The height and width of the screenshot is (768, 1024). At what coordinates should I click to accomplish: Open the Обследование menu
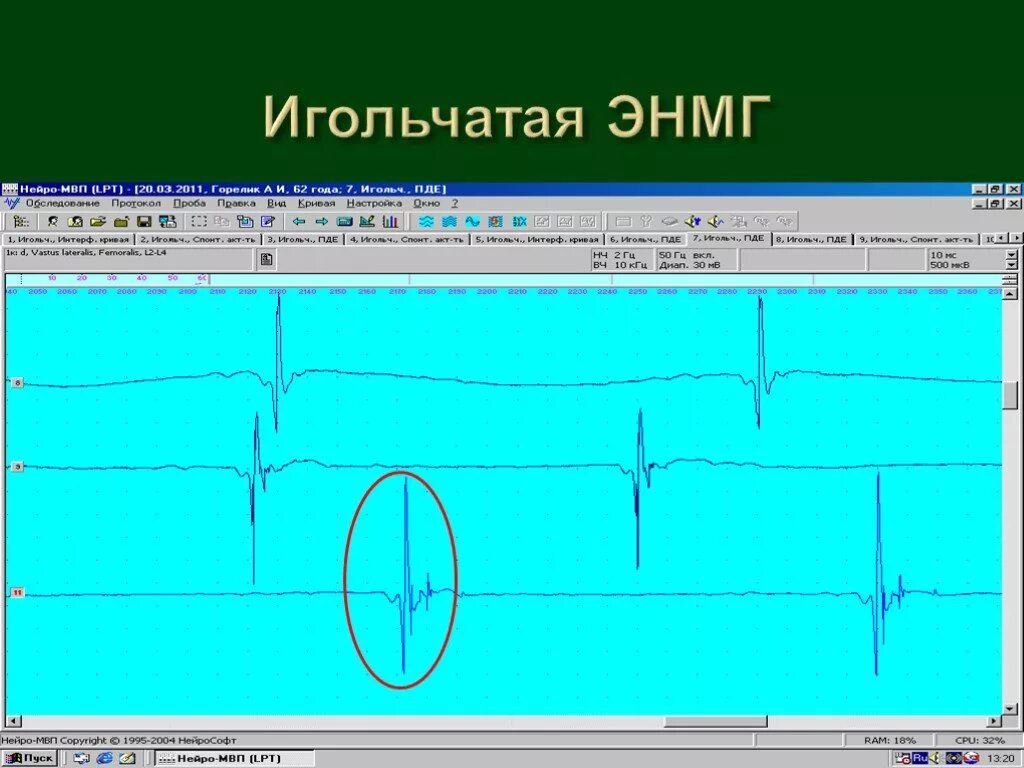pos(63,203)
